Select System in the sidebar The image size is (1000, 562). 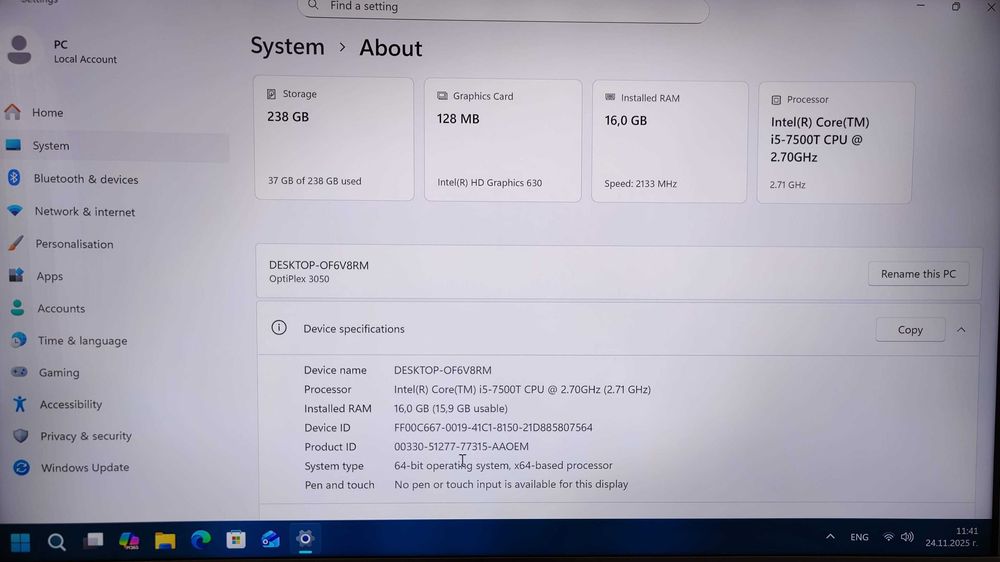click(x=115, y=146)
